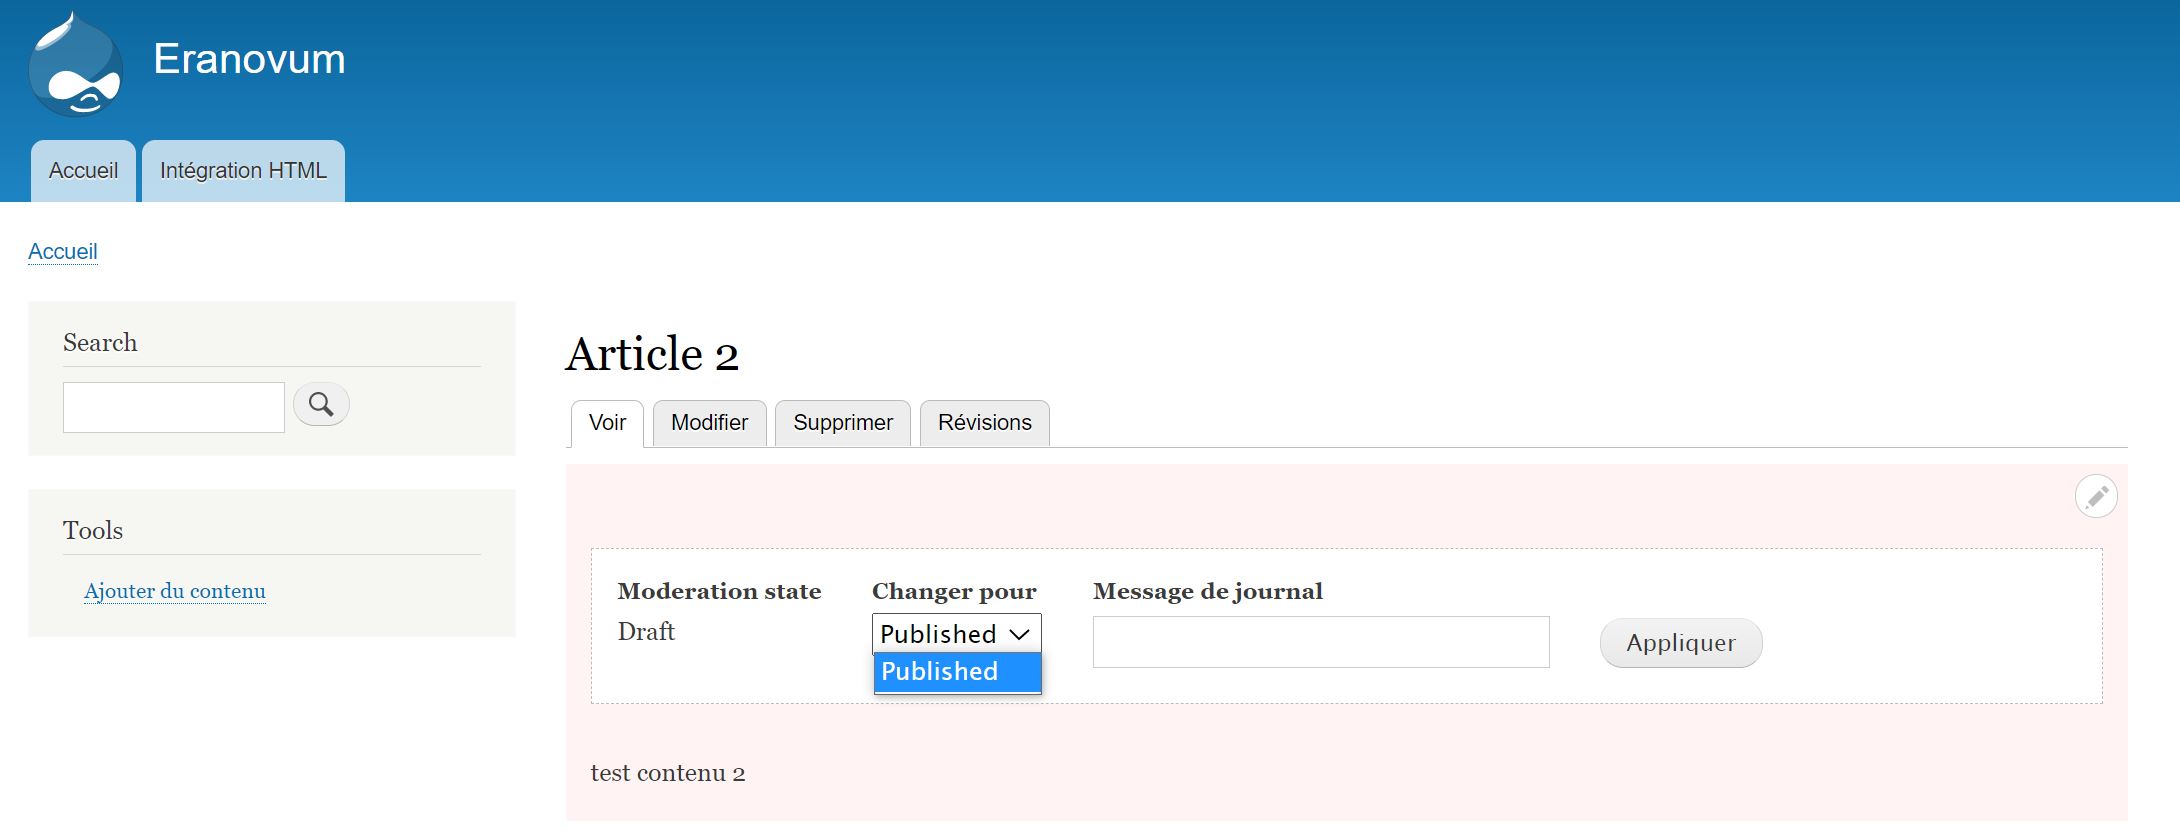This screenshot has height=840, width=2180.
Task: Open the Intégration HTML navigation tab
Action: coord(243,171)
